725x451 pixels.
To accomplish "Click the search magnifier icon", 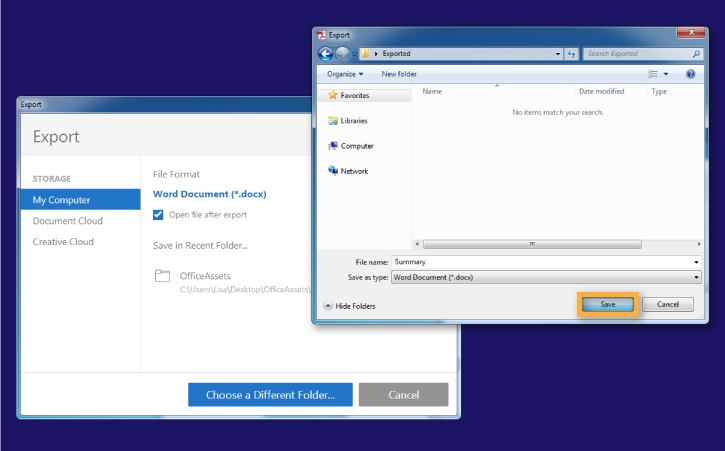I will (x=696, y=54).
